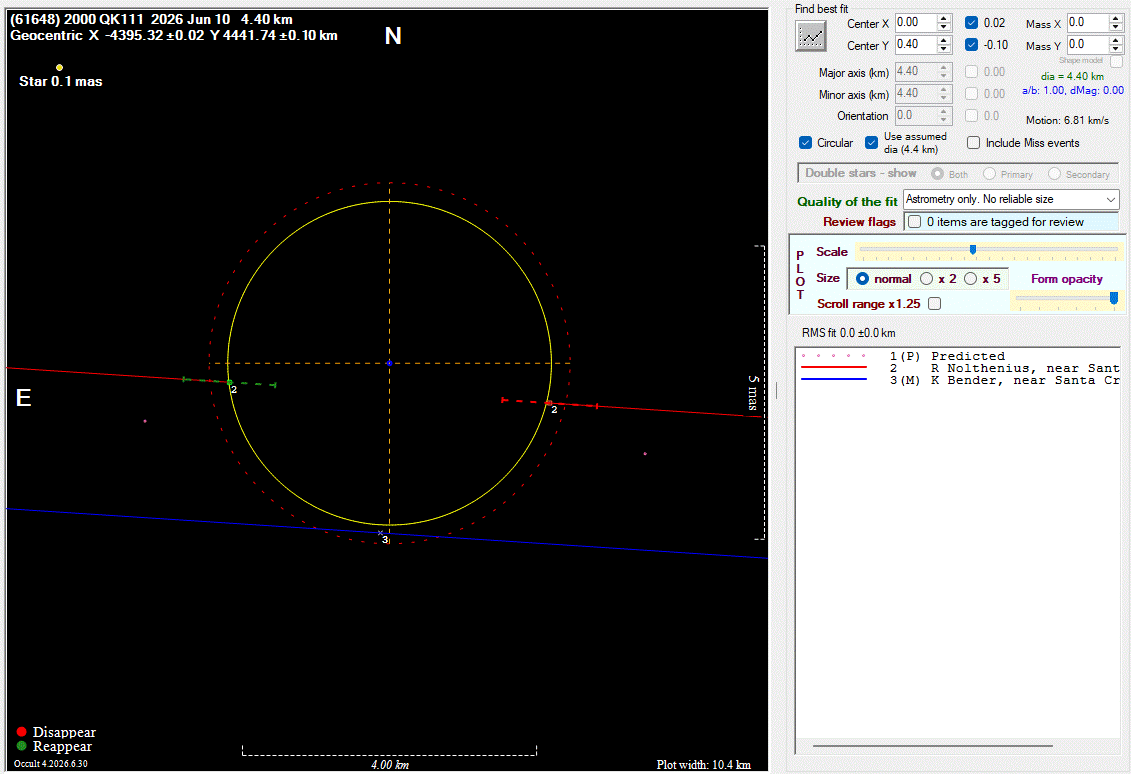Increase Center X with up arrow

pyautogui.click(x=943, y=19)
